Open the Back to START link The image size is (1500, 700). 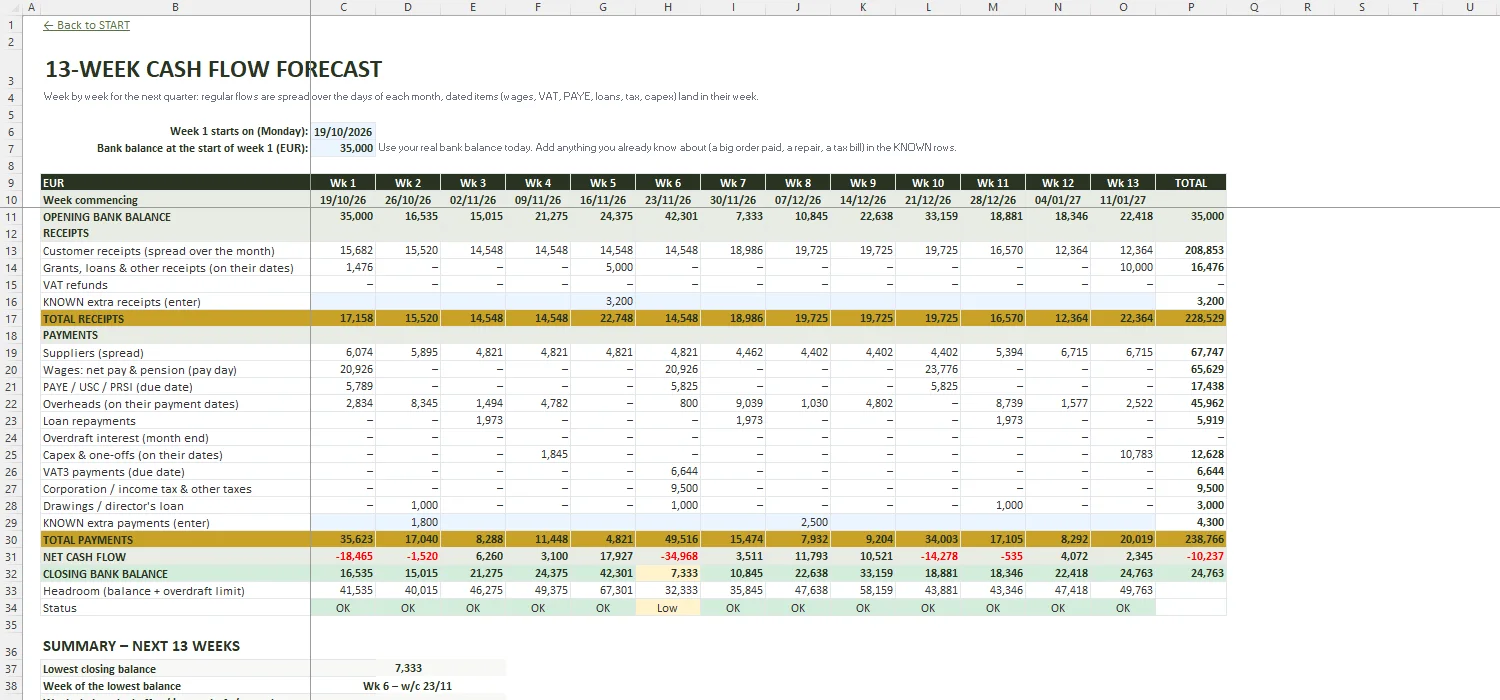pos(86,25)
